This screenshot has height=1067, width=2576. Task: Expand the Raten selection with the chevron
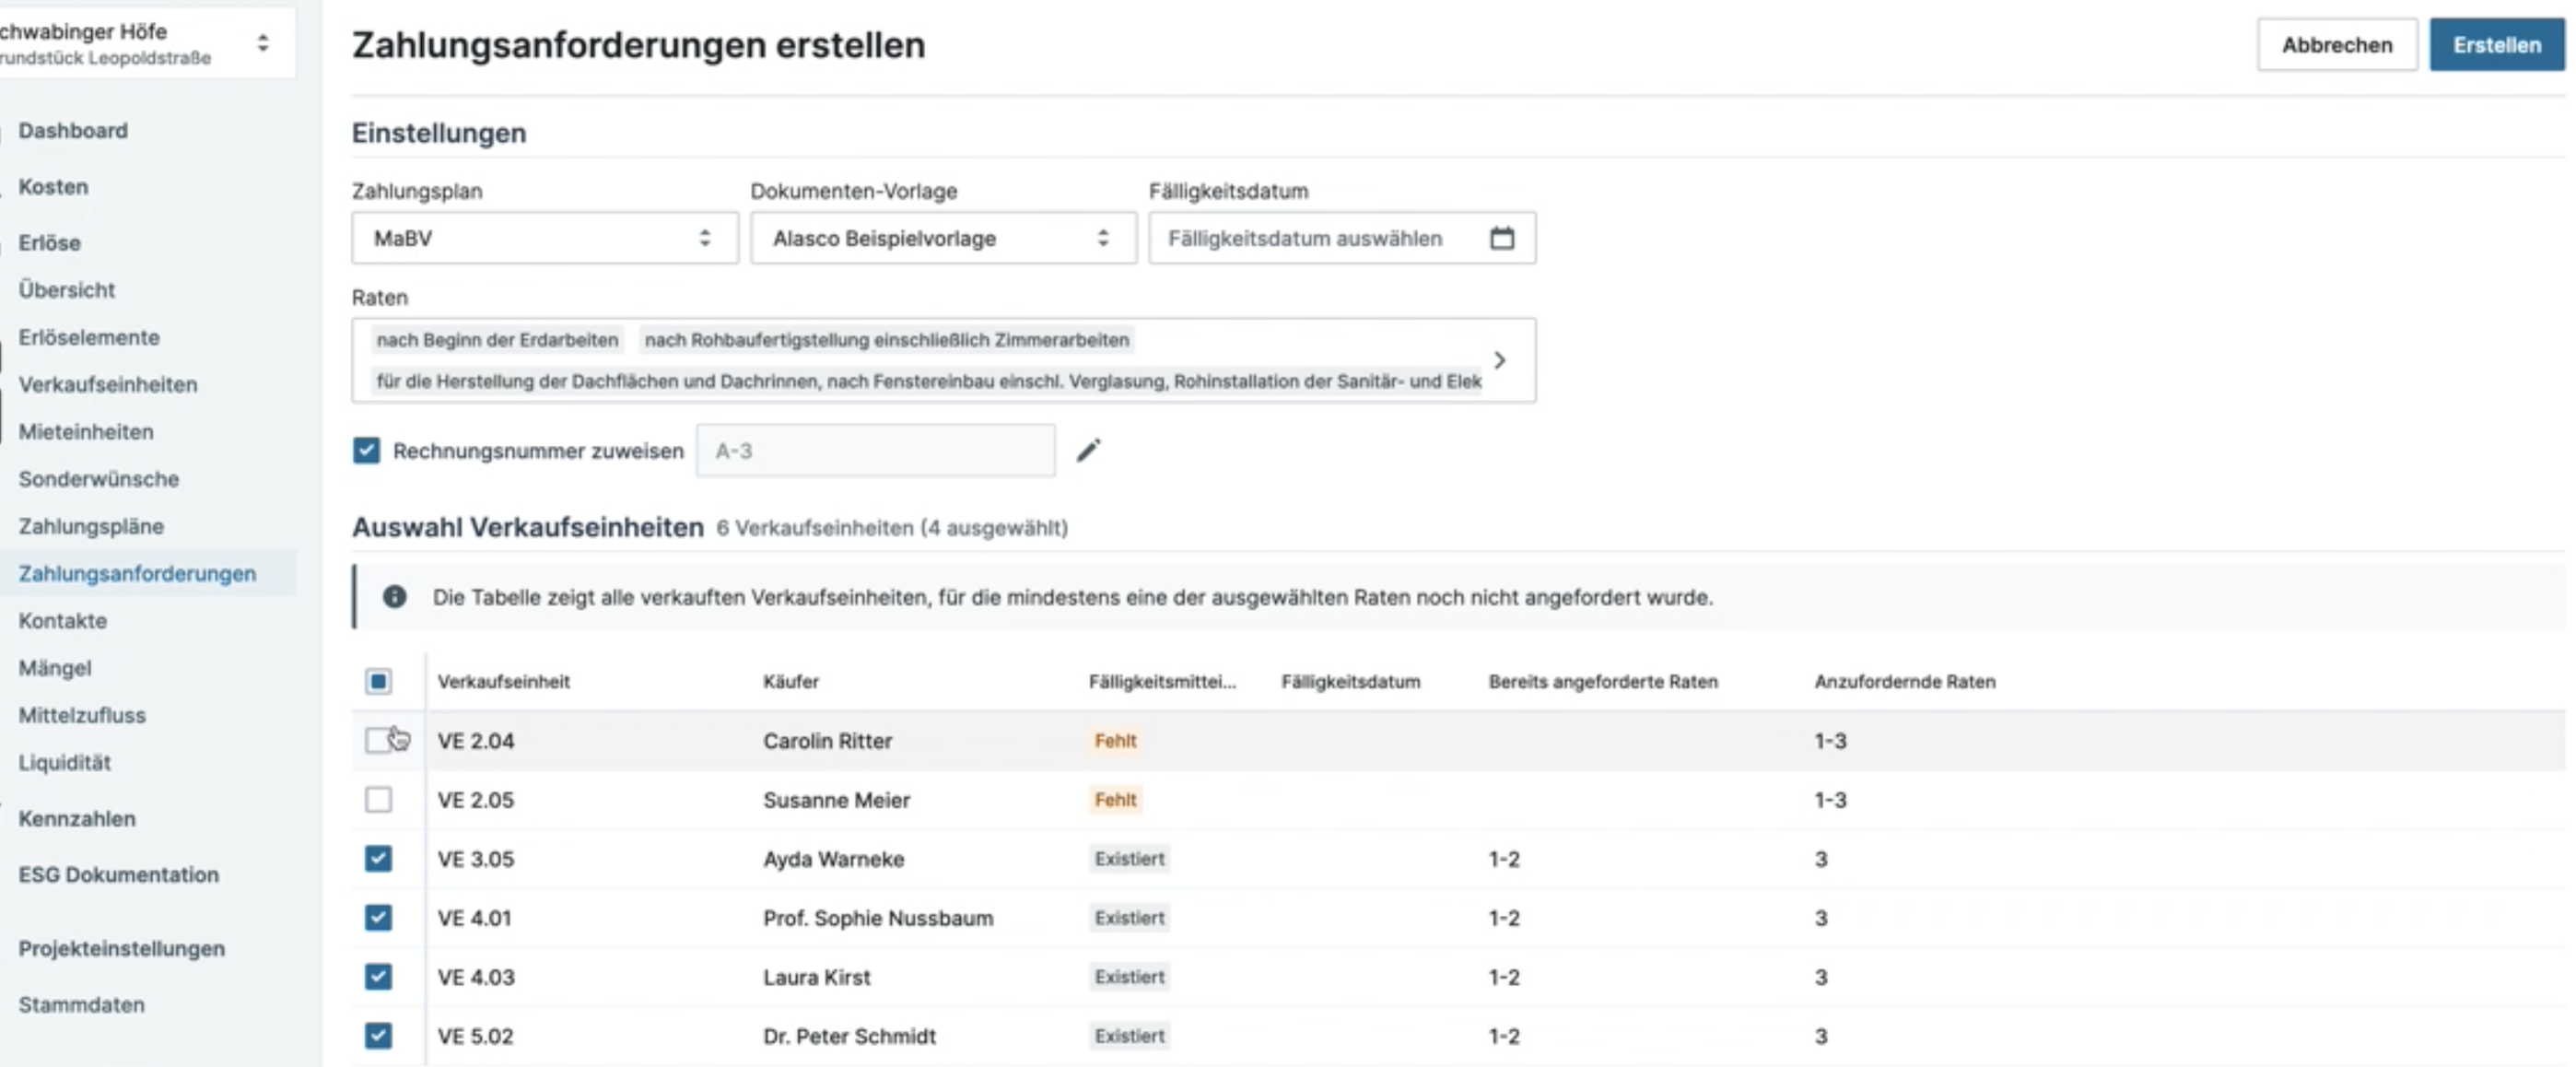[x=1499, y=360]
